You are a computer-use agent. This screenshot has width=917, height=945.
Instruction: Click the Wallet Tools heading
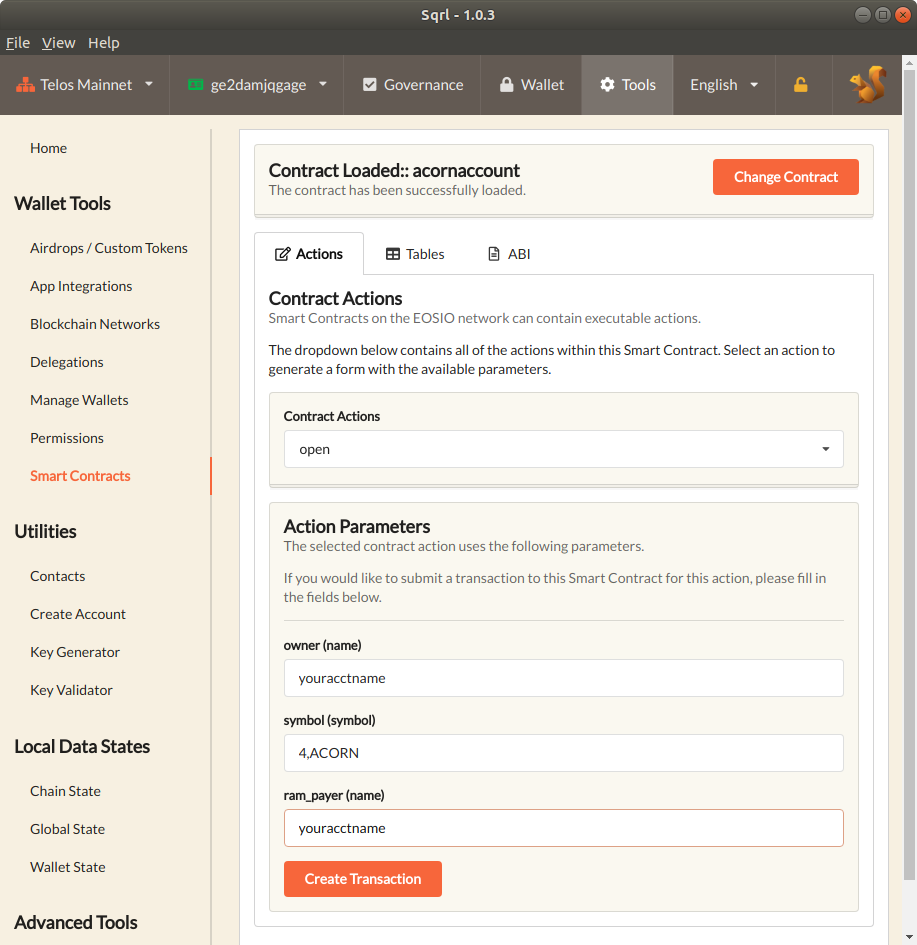[x=62, y=204]
